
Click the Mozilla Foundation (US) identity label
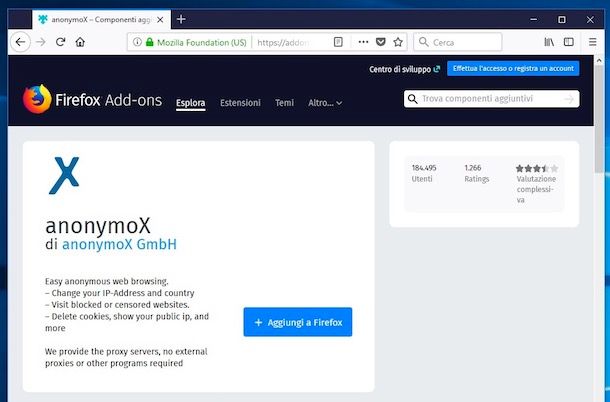tap(202, 42)
